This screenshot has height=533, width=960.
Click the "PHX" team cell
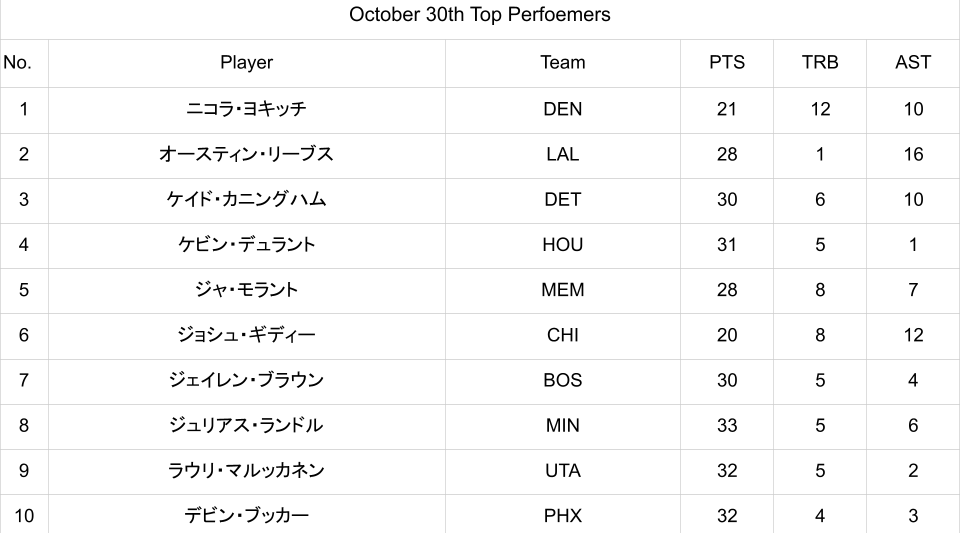click(x=562, y=516)
